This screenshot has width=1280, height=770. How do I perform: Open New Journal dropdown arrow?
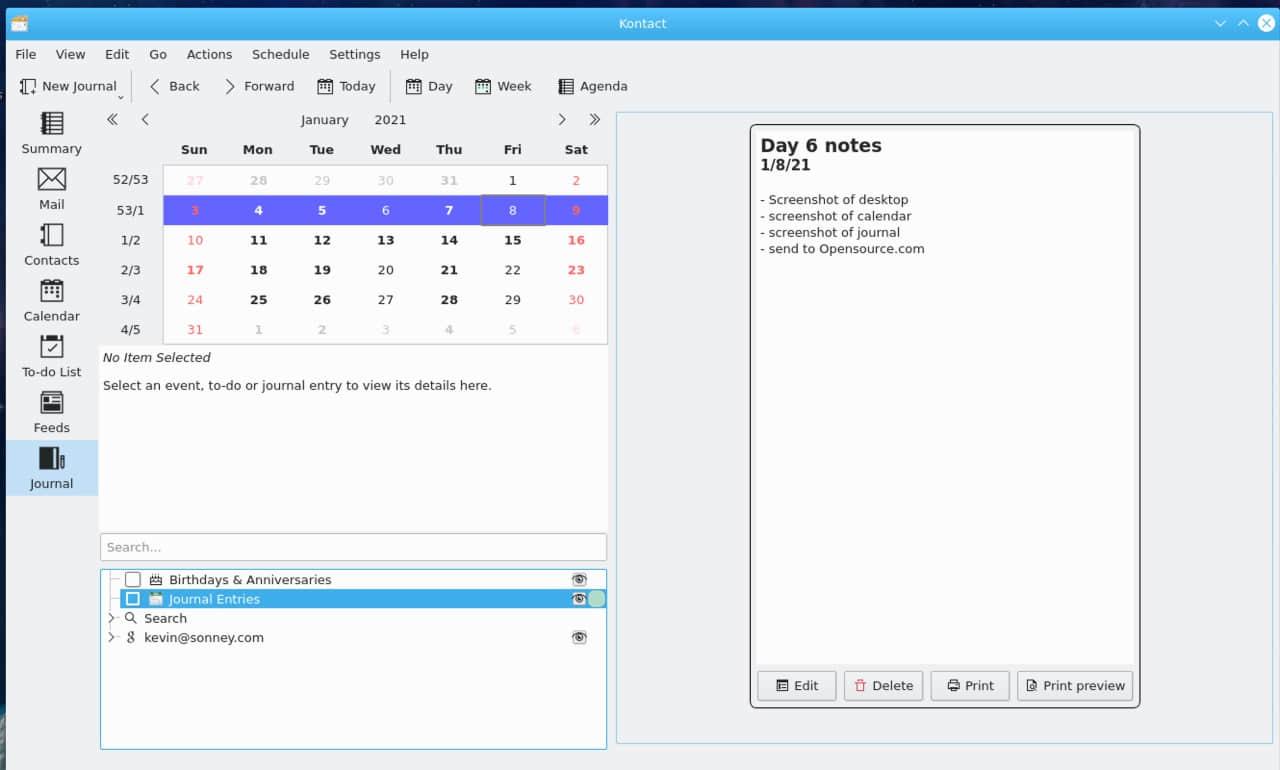point(121,97)
